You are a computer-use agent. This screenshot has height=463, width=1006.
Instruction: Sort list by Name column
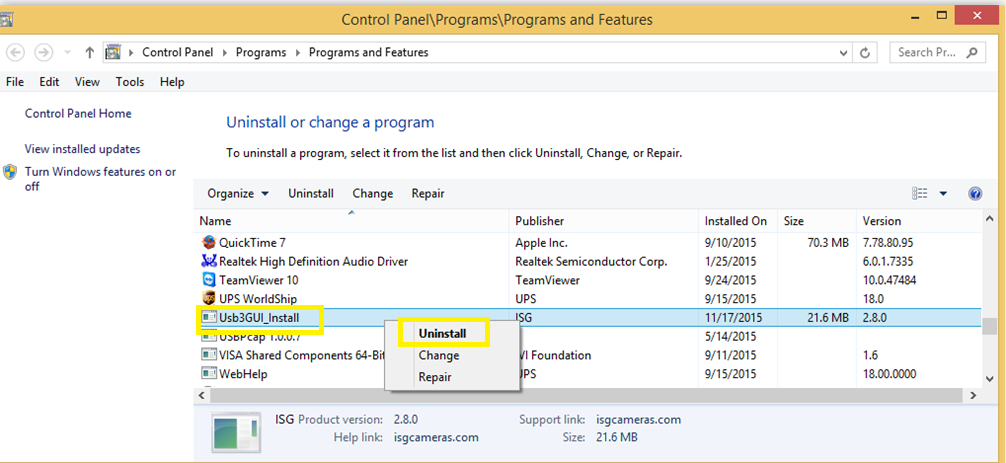click(x=352, y=221)
